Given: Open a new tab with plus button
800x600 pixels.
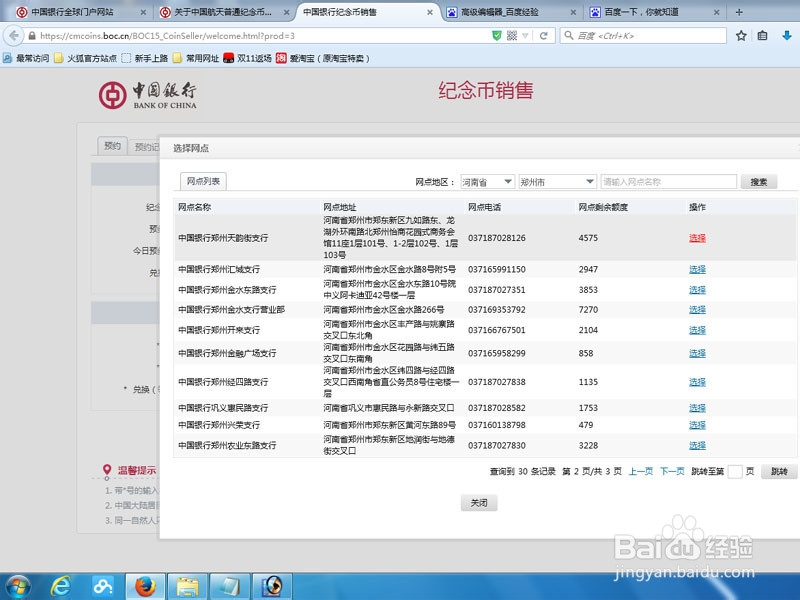Looking at the screenshot, I should 739,12.
